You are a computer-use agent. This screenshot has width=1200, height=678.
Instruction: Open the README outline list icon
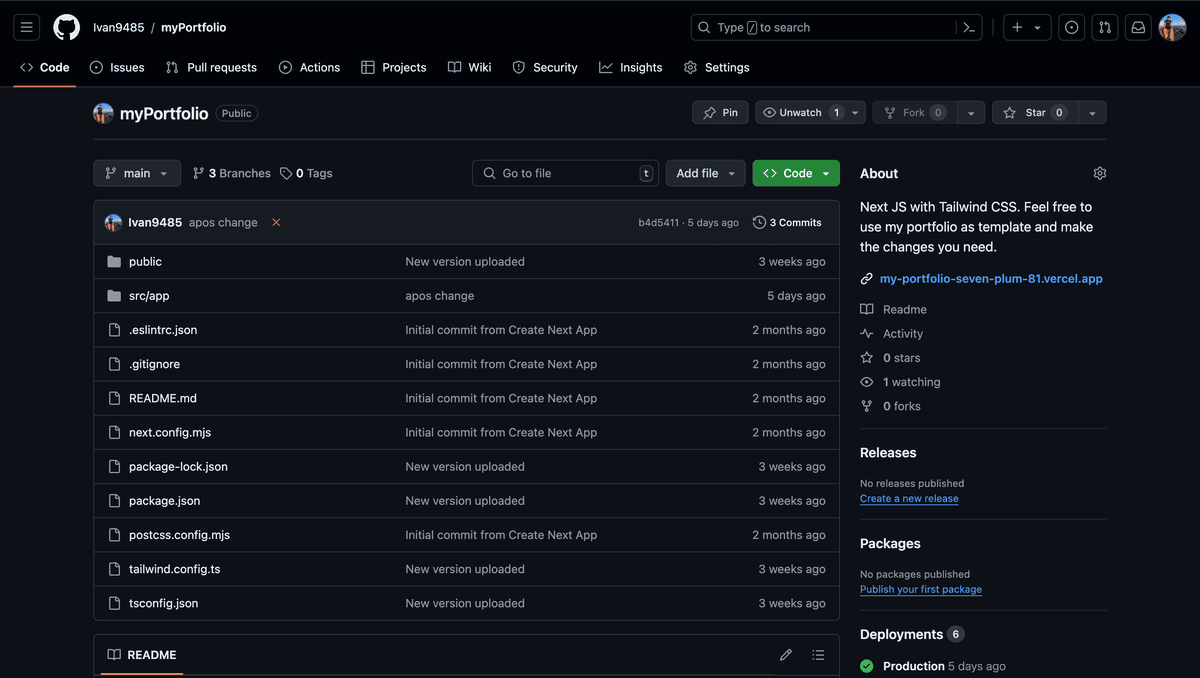pyautogui.click(x=818, y=655)
